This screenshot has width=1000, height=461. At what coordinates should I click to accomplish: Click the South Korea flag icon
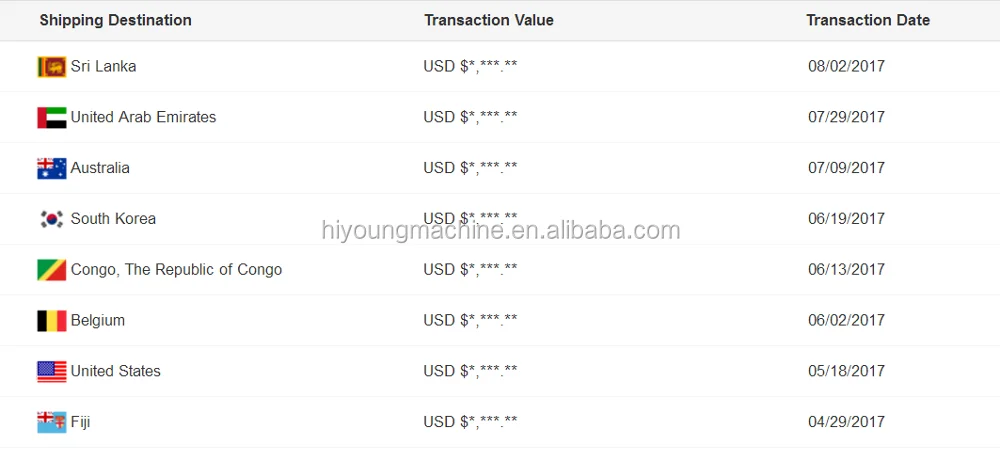(x=51, y=219)
